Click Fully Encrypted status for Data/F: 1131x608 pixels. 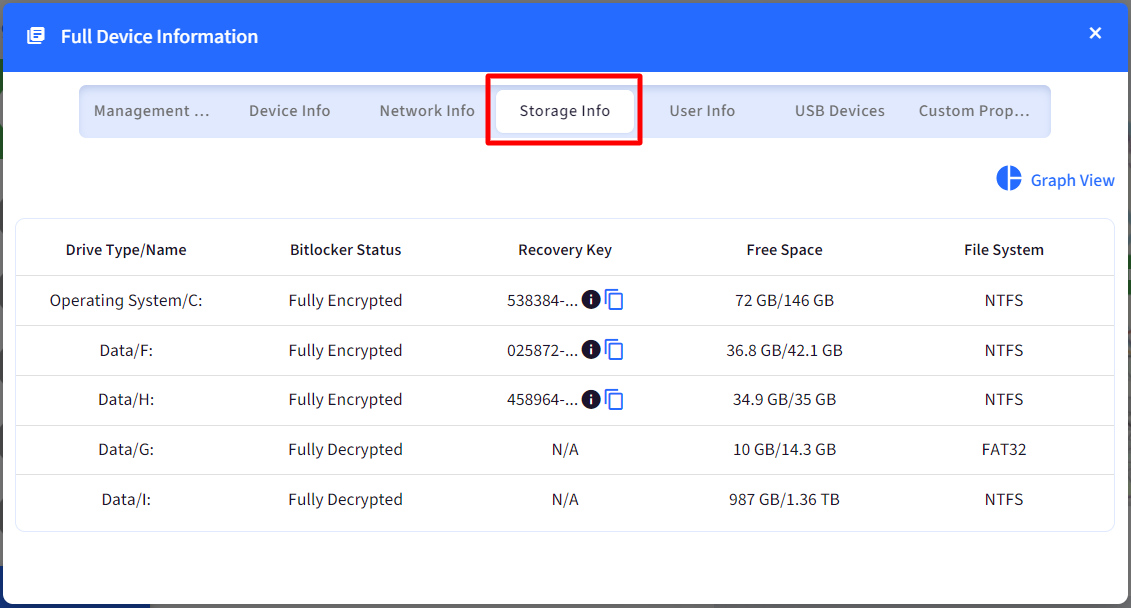point(346,351)
